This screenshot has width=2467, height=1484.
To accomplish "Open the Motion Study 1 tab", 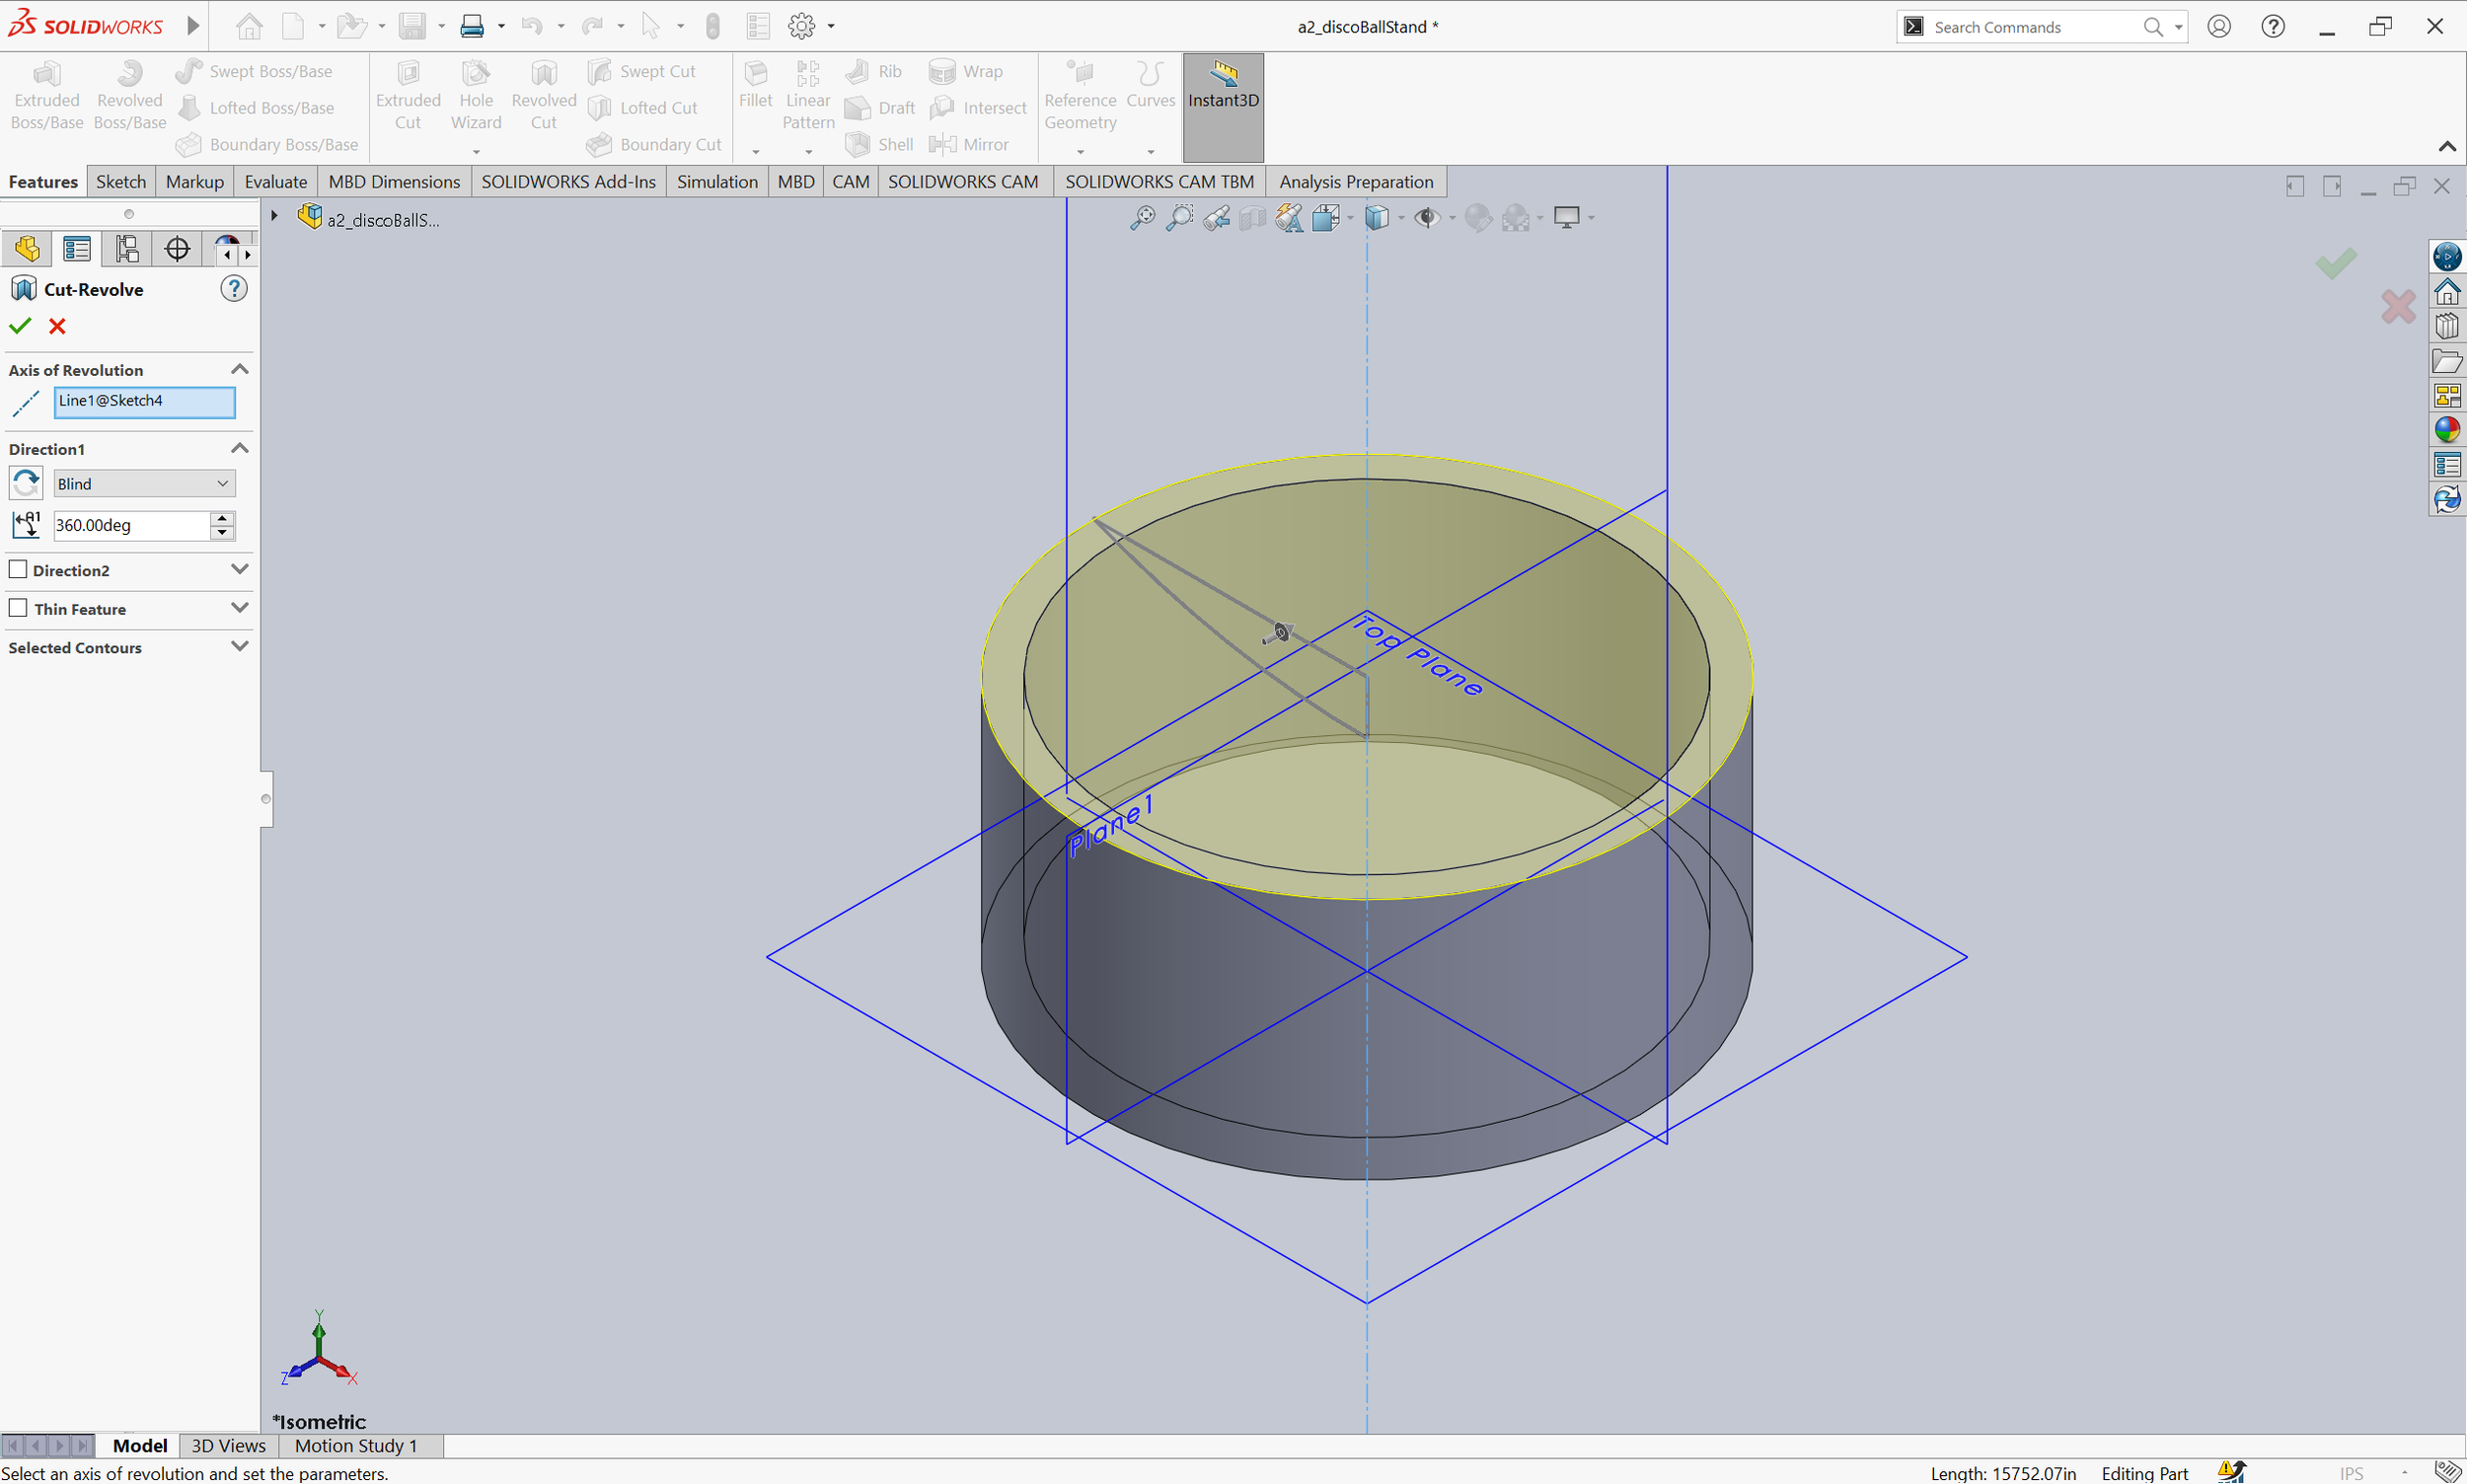I will (x=356, y=1445).
